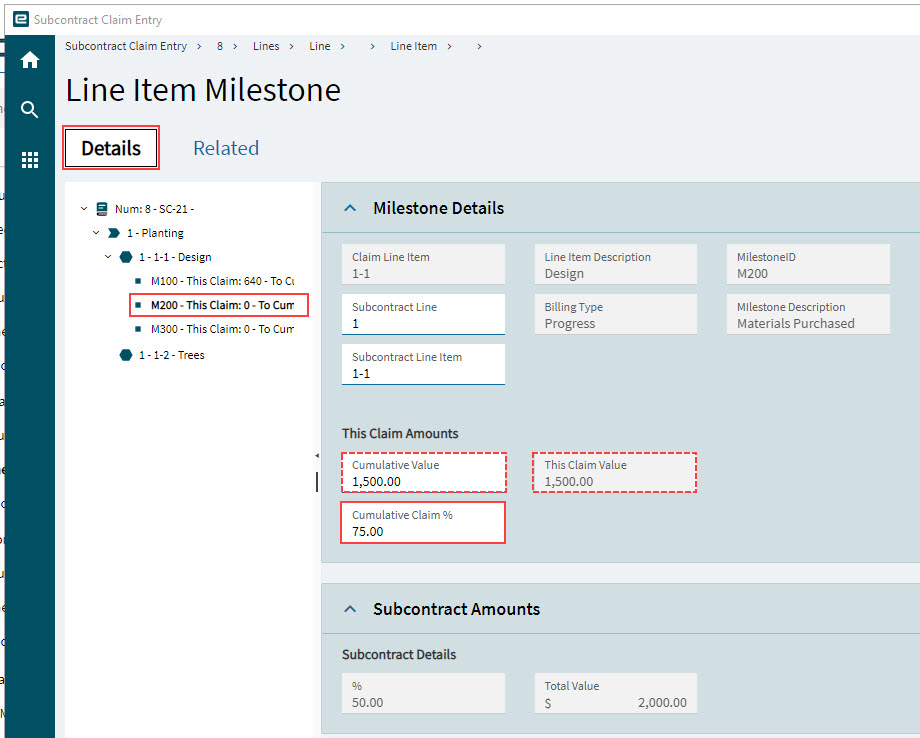Click the Cumulative Value field
This screenshot has height=738, width=920.
[423, 472]
